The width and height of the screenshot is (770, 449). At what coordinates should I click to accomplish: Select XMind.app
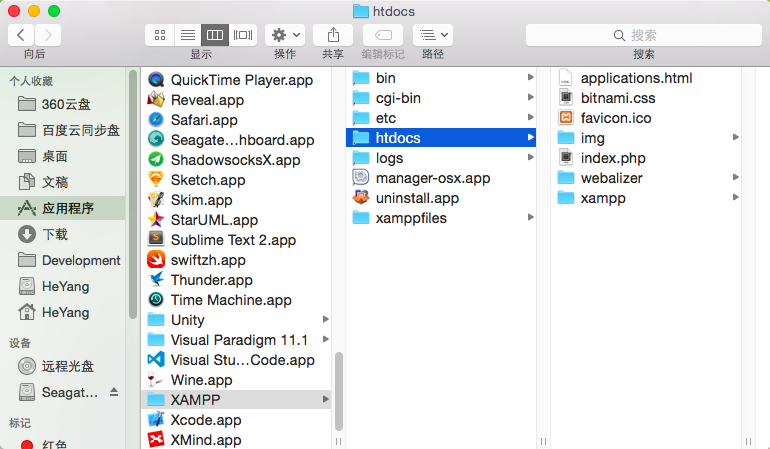tap(238, 440)
